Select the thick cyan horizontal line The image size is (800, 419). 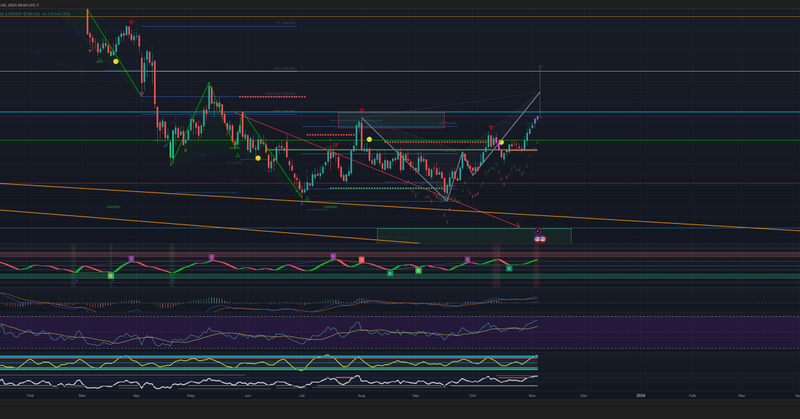(400, 112)
